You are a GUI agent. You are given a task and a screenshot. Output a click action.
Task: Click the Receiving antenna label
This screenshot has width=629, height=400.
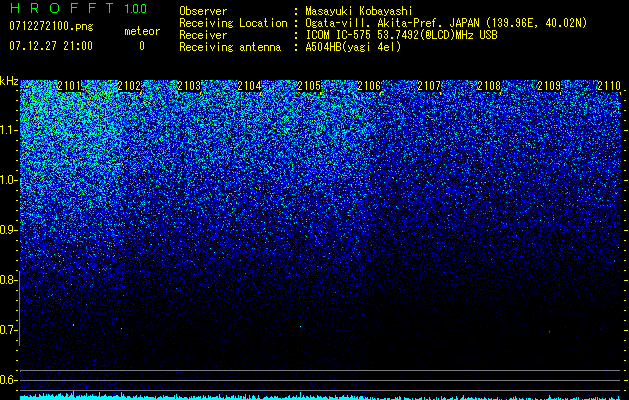(230, 47)
